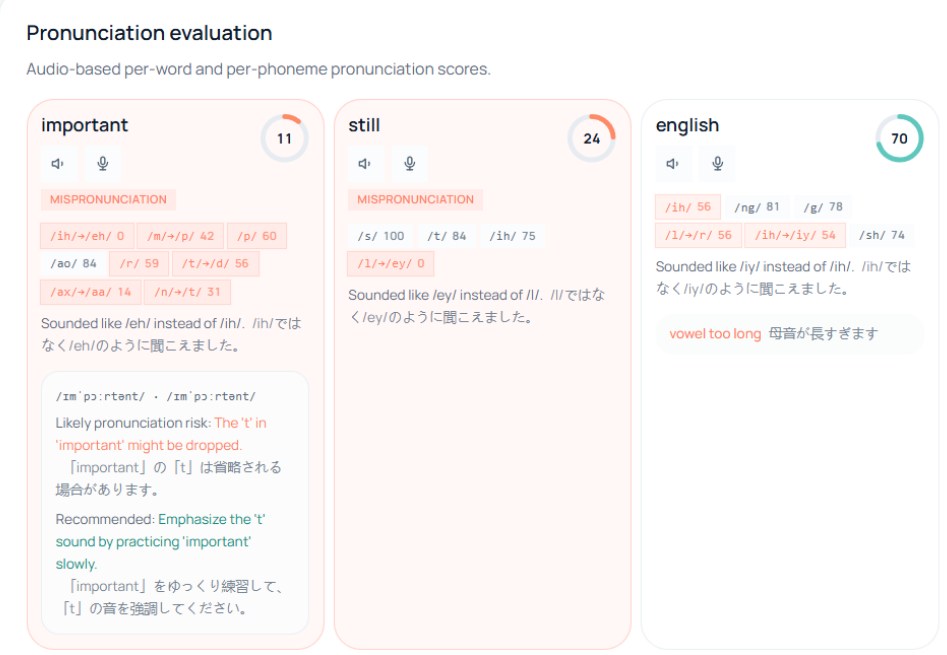This screenshot has width=947, height=655.
Task: Click the score ring showing 70
Action: (x=899, y=138)
